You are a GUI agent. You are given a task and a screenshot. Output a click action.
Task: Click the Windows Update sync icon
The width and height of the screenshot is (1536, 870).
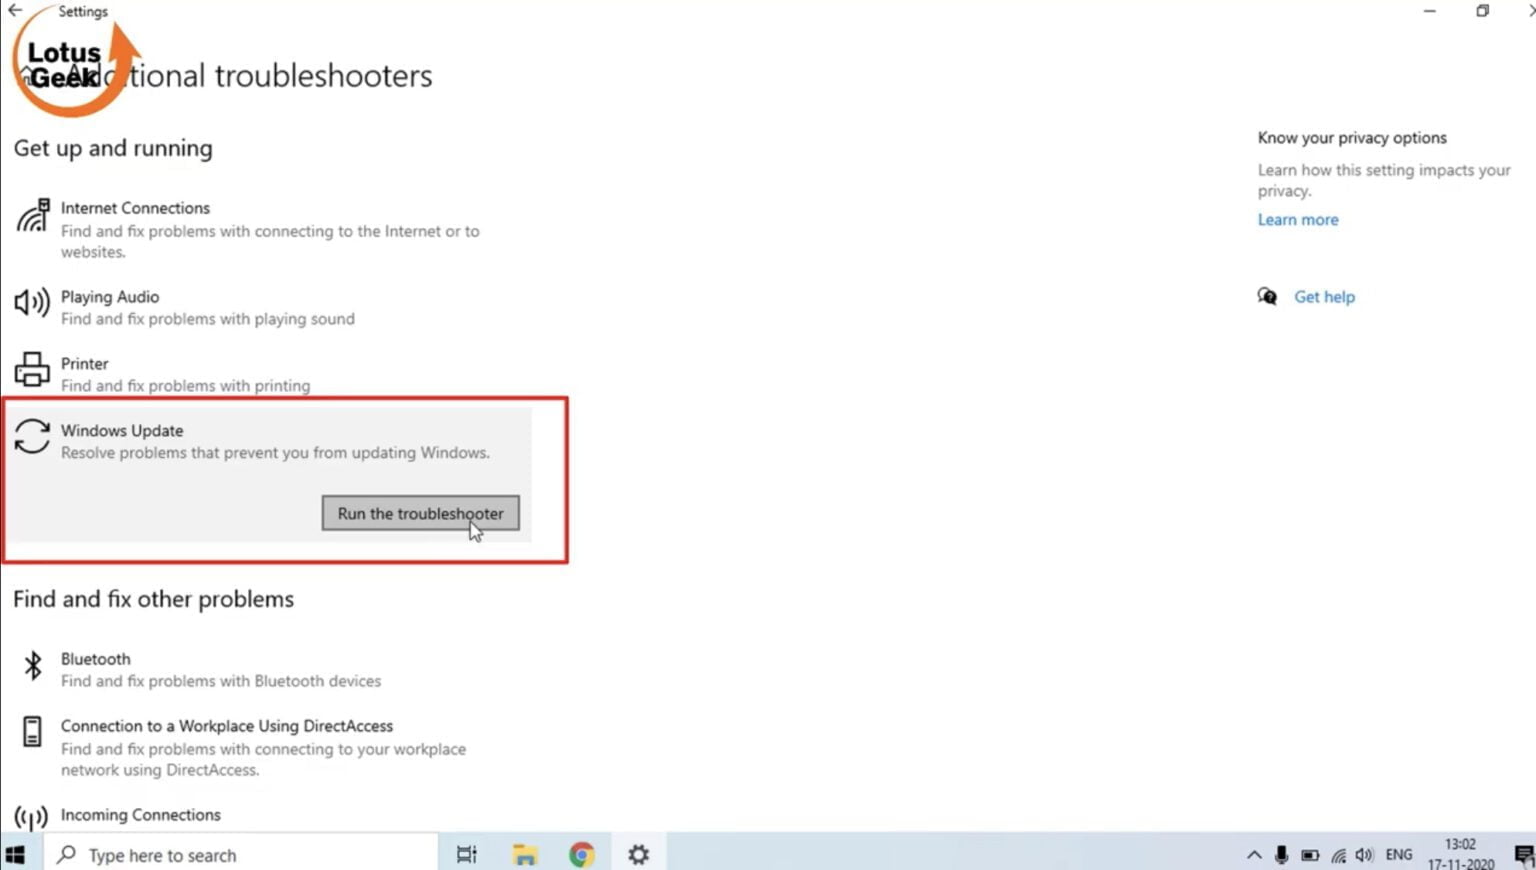(x=32, y=436)
